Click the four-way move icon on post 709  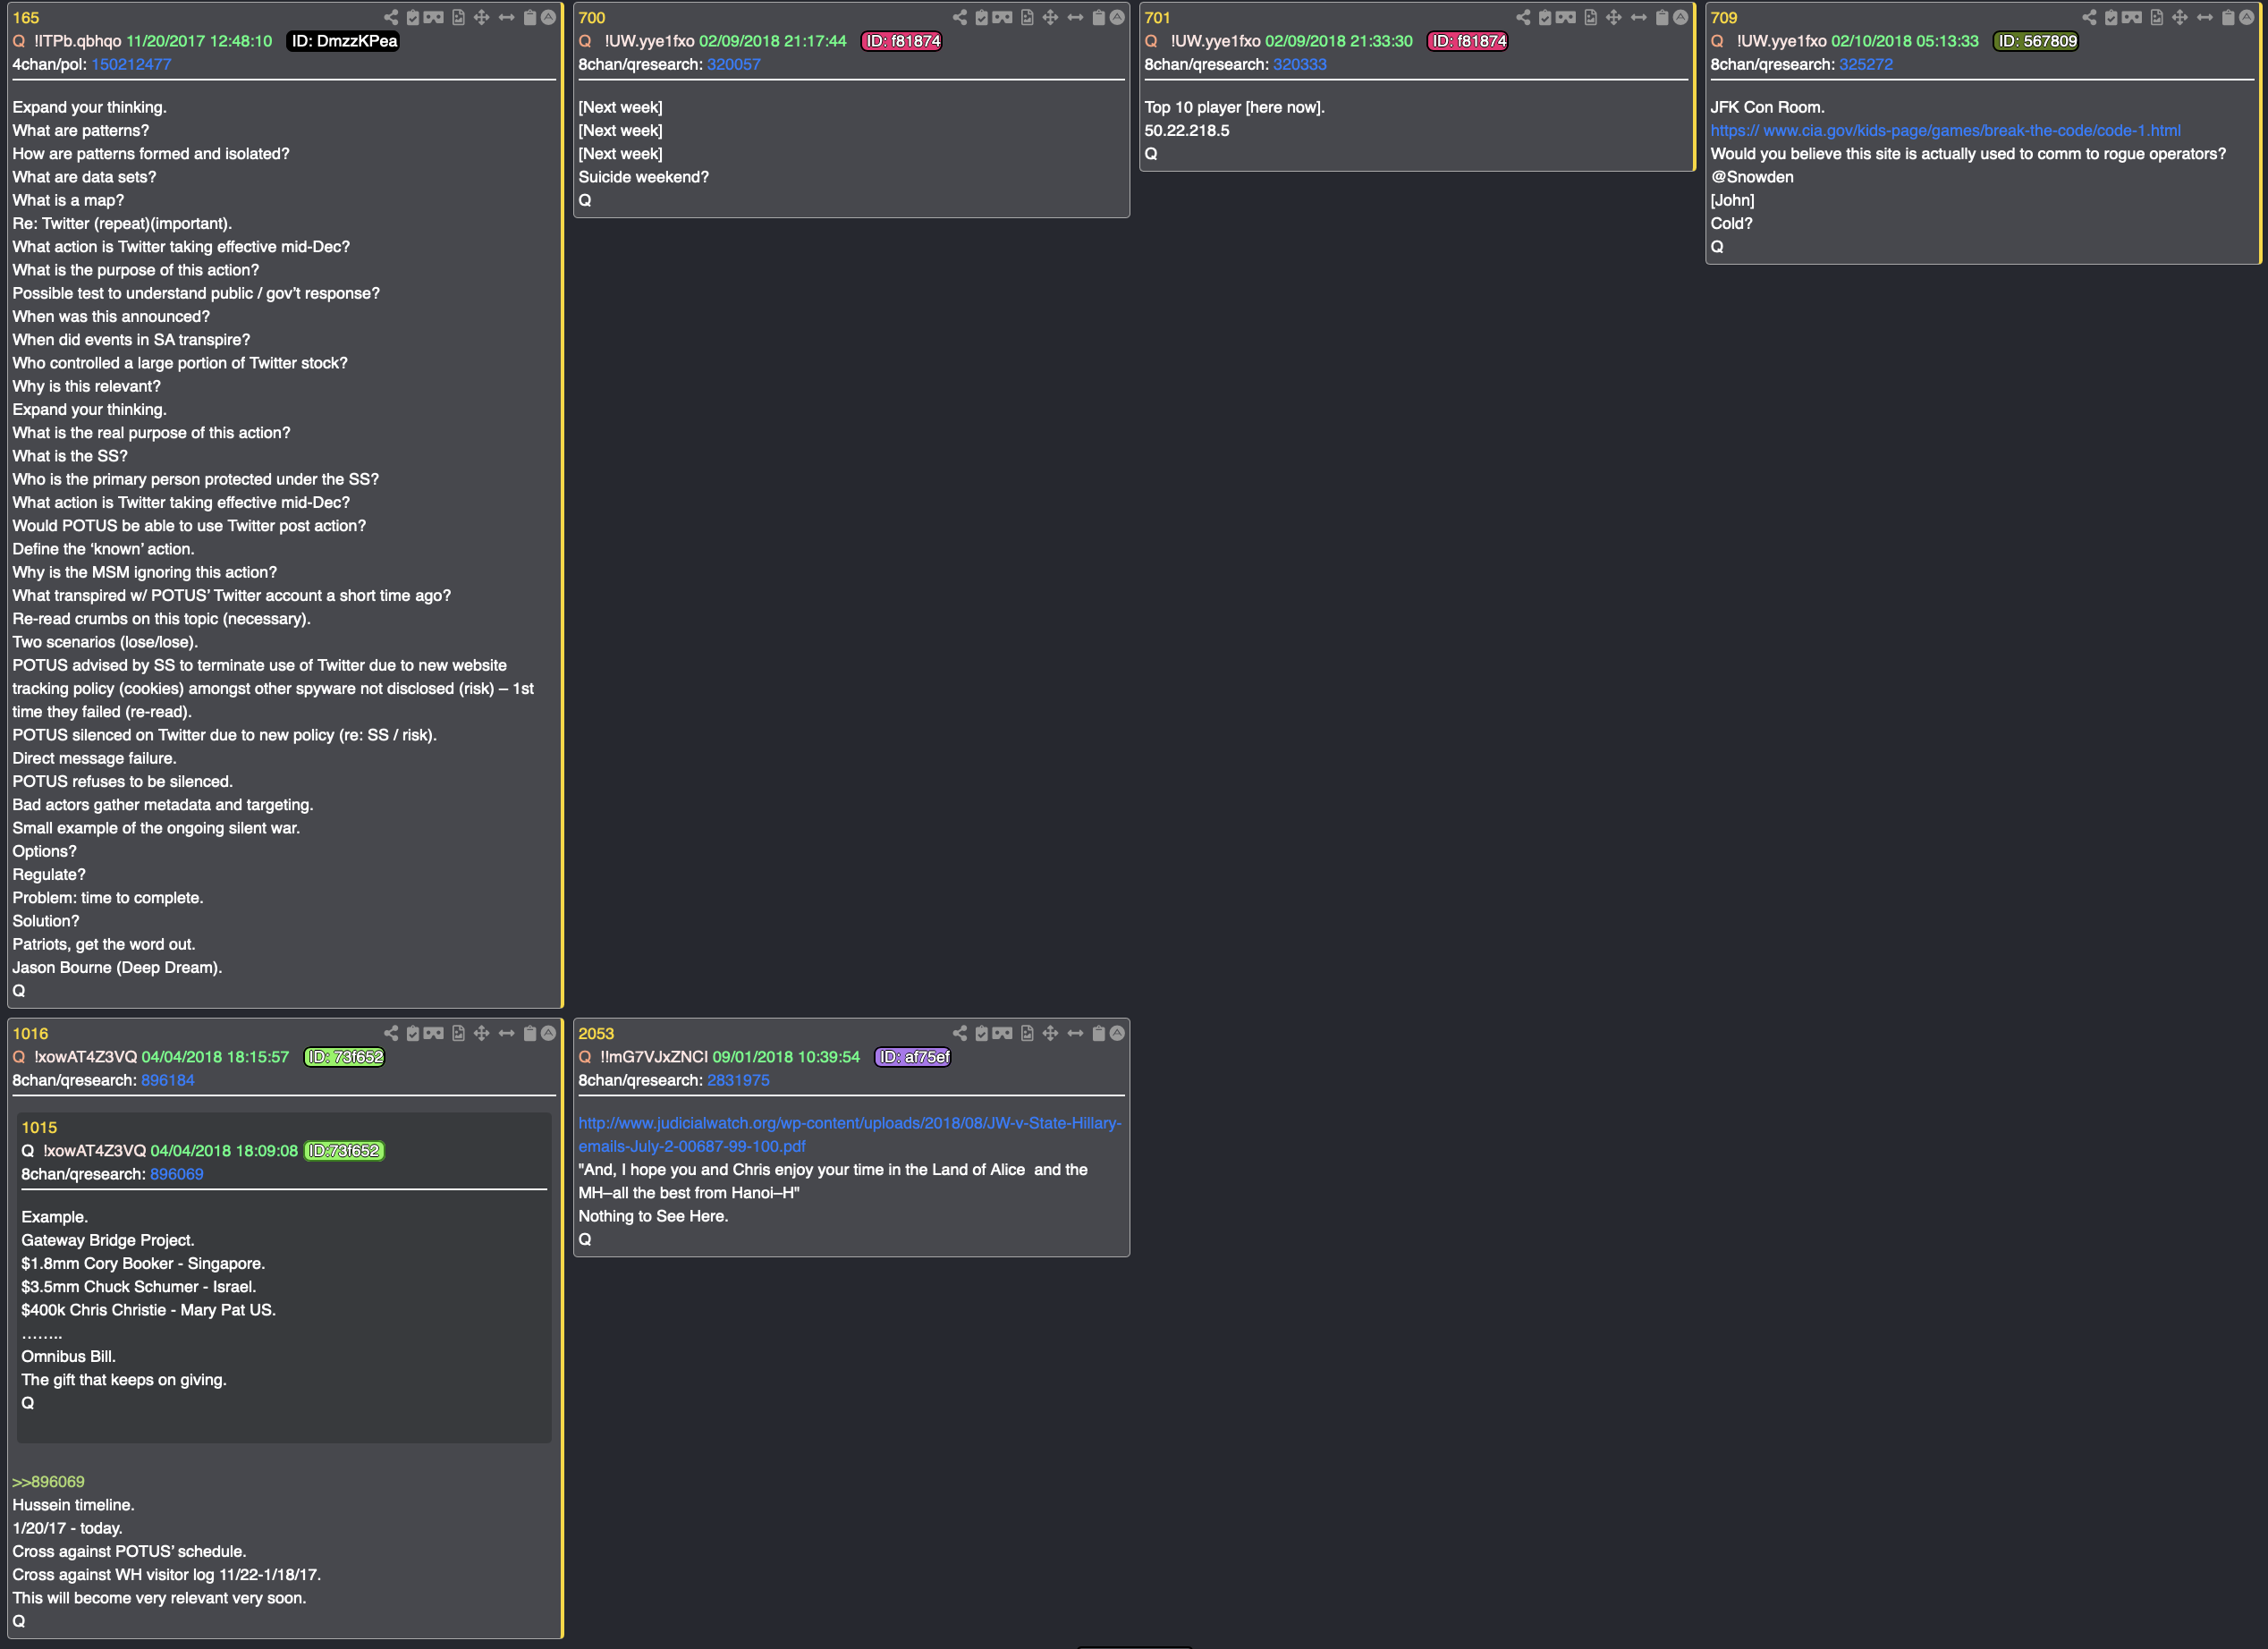[x=2180, y=17]
